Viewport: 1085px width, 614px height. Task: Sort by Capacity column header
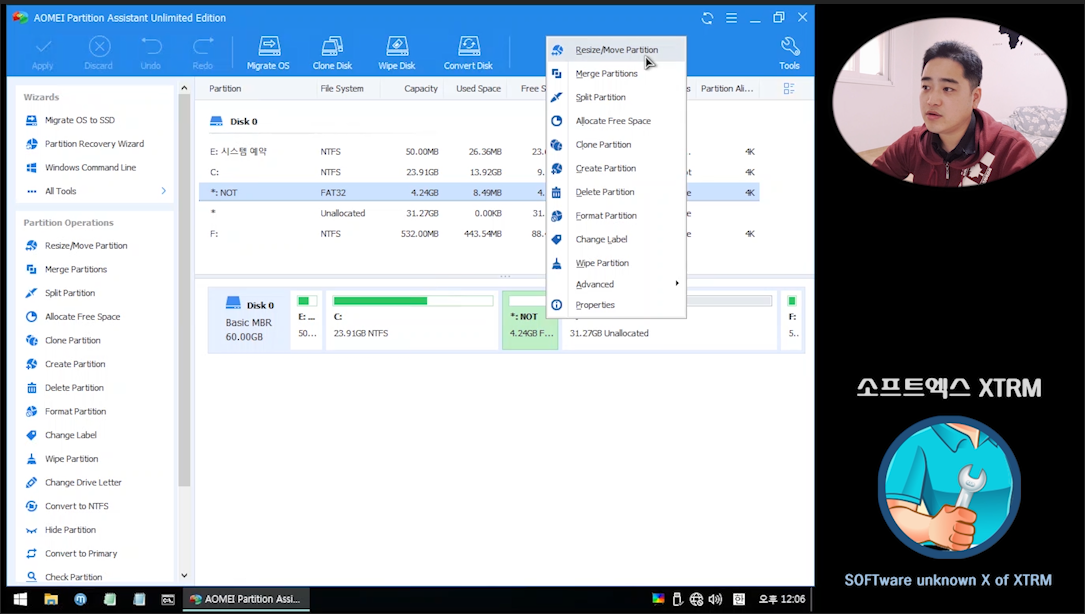point(421,89)
